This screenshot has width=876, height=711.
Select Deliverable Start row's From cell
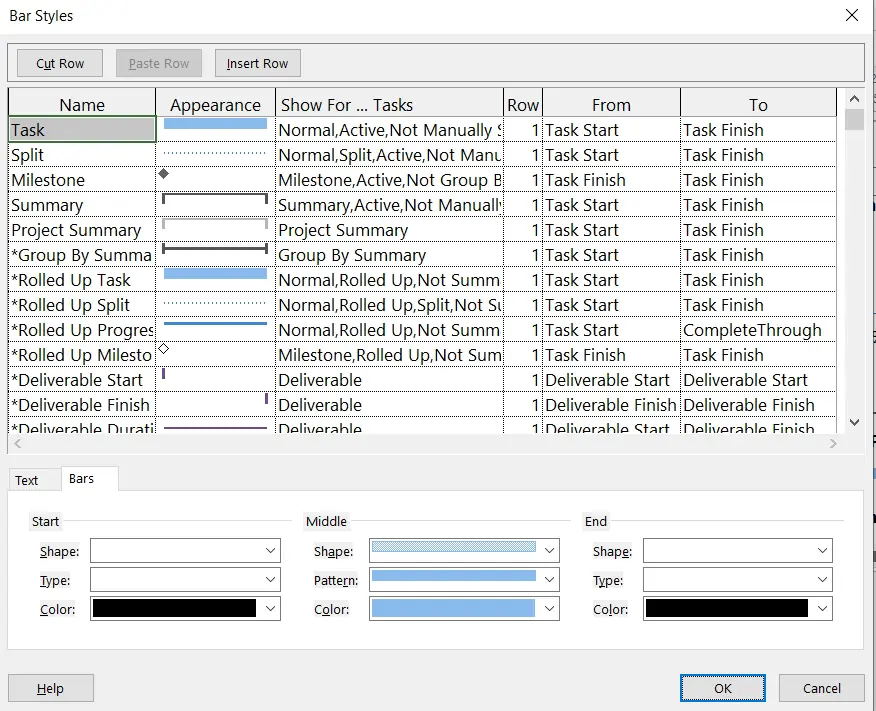611,380
